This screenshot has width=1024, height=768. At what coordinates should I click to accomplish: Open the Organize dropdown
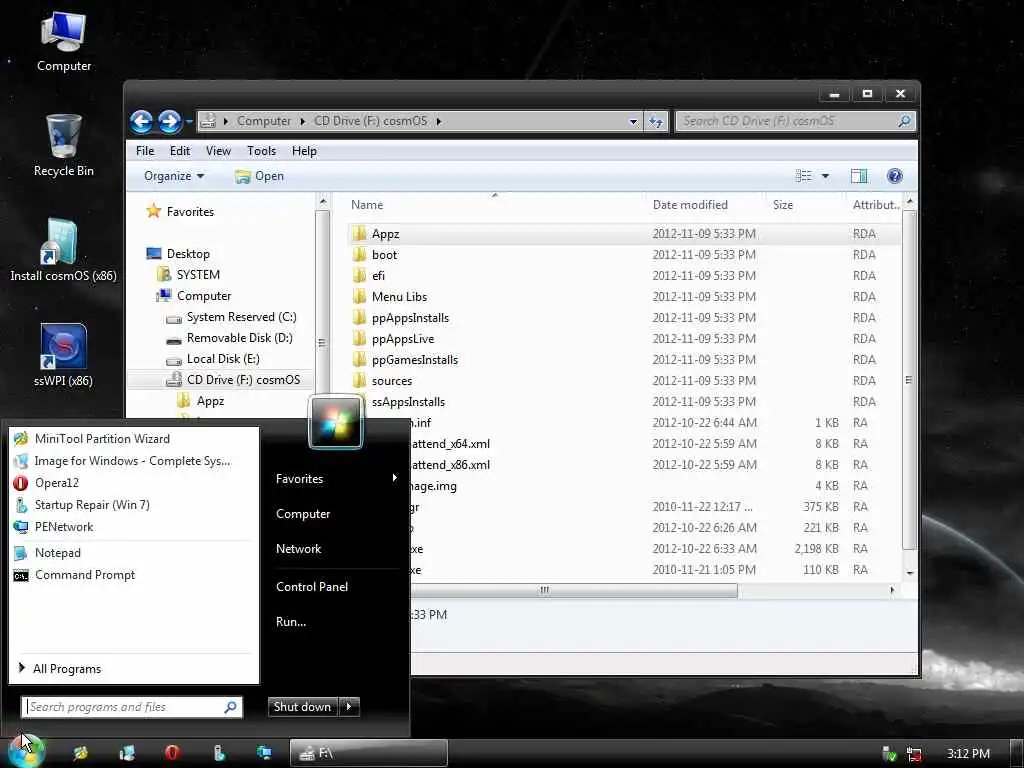174,176
